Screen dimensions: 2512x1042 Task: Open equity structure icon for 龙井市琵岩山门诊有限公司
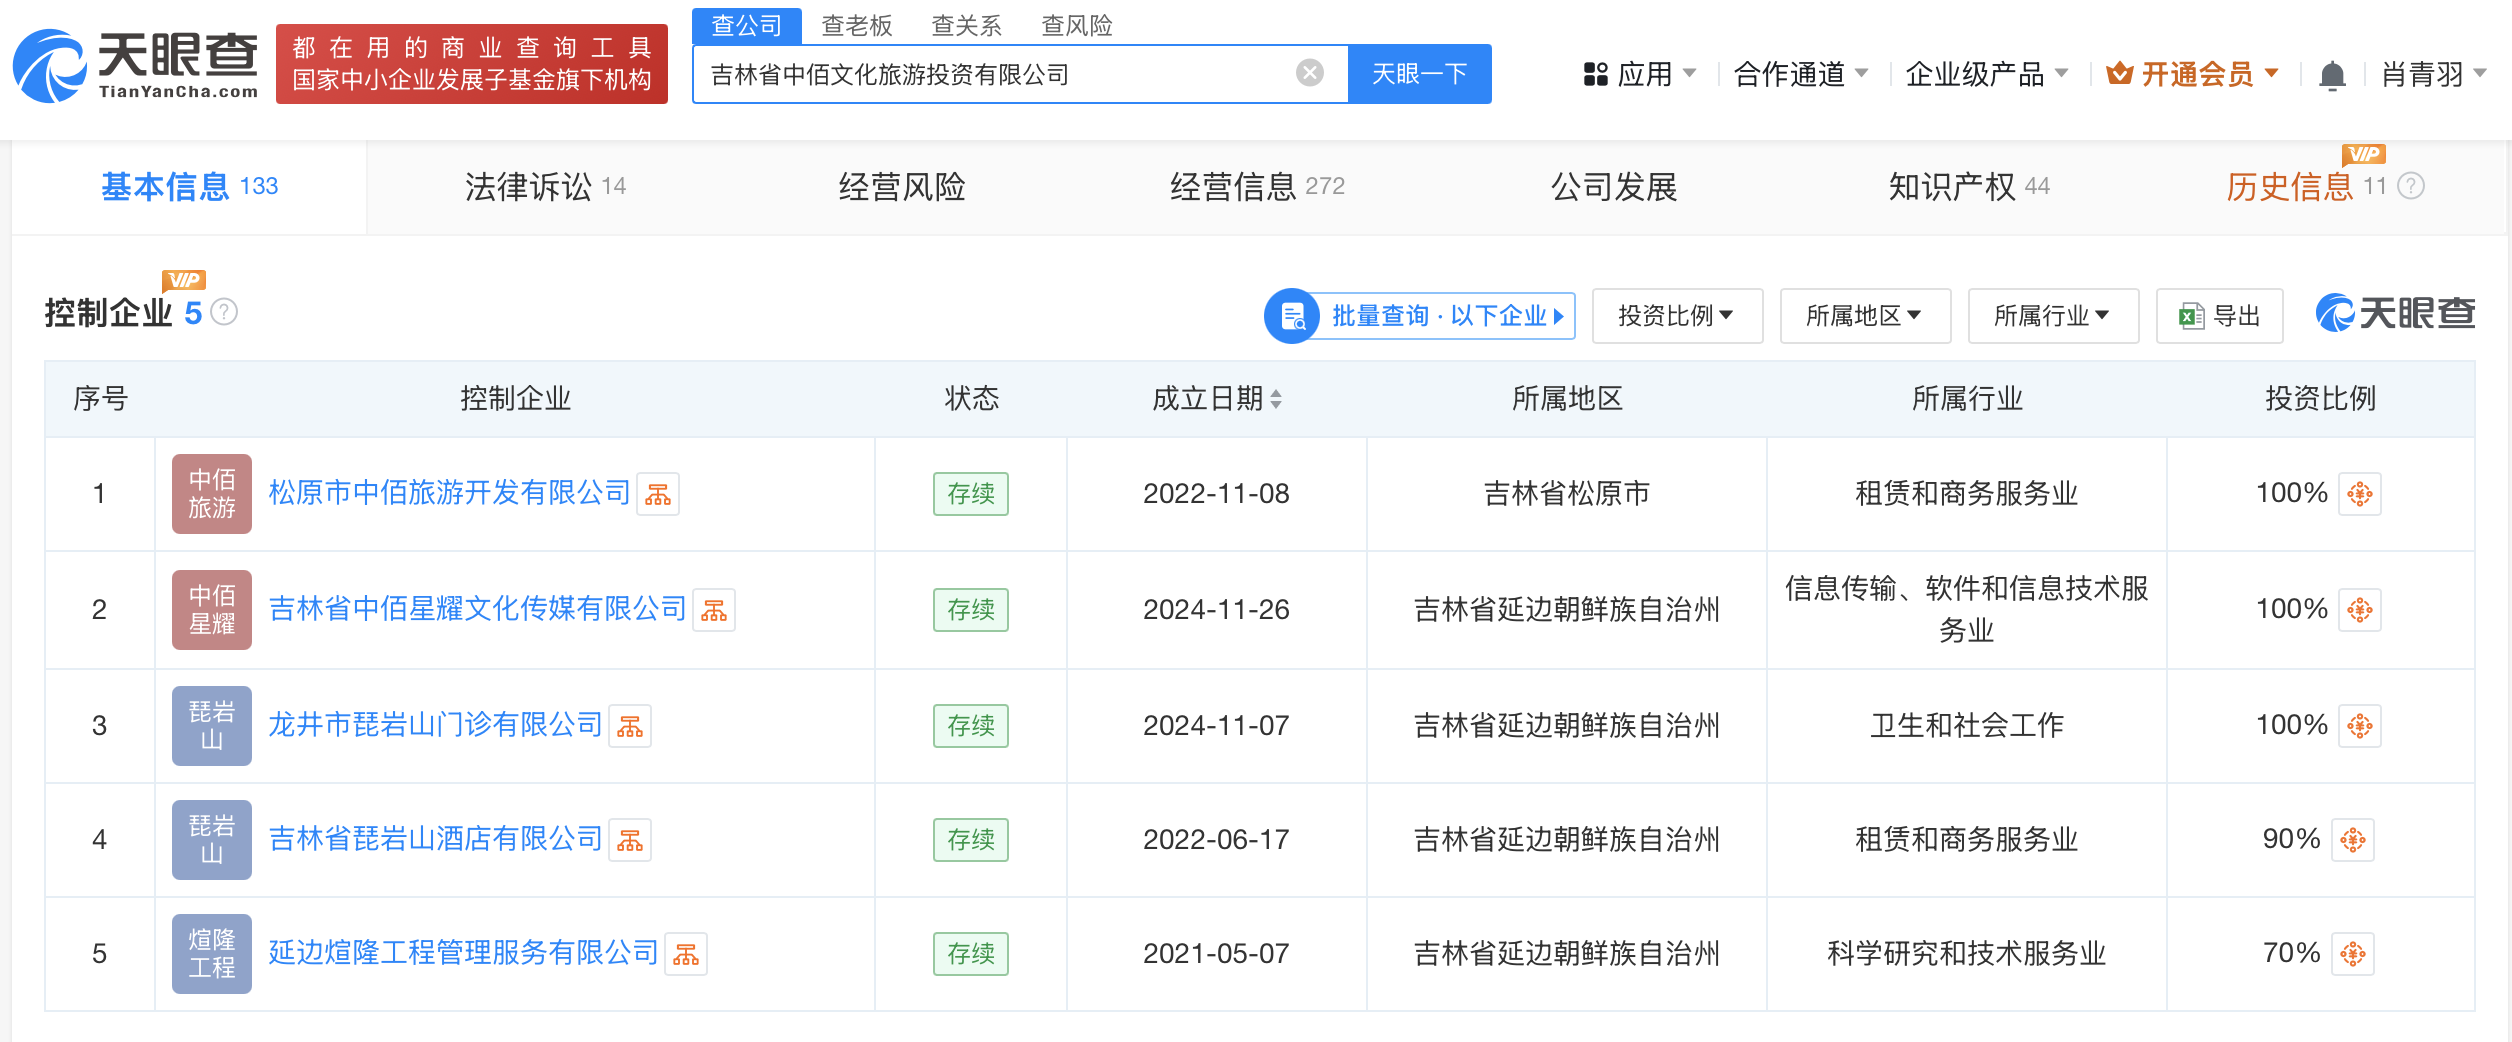pyautogui.click(x=630, y=726)
